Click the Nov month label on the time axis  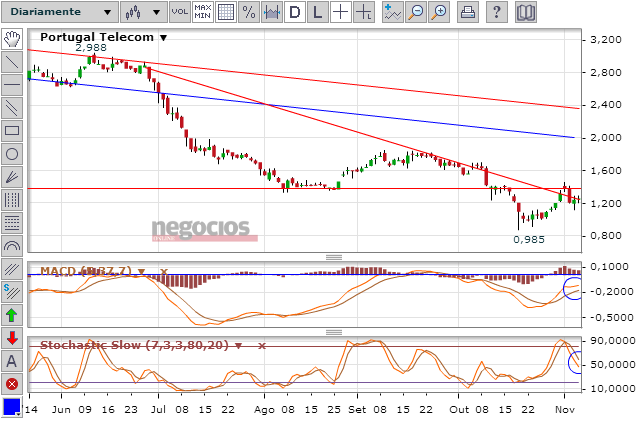[564, 410]
